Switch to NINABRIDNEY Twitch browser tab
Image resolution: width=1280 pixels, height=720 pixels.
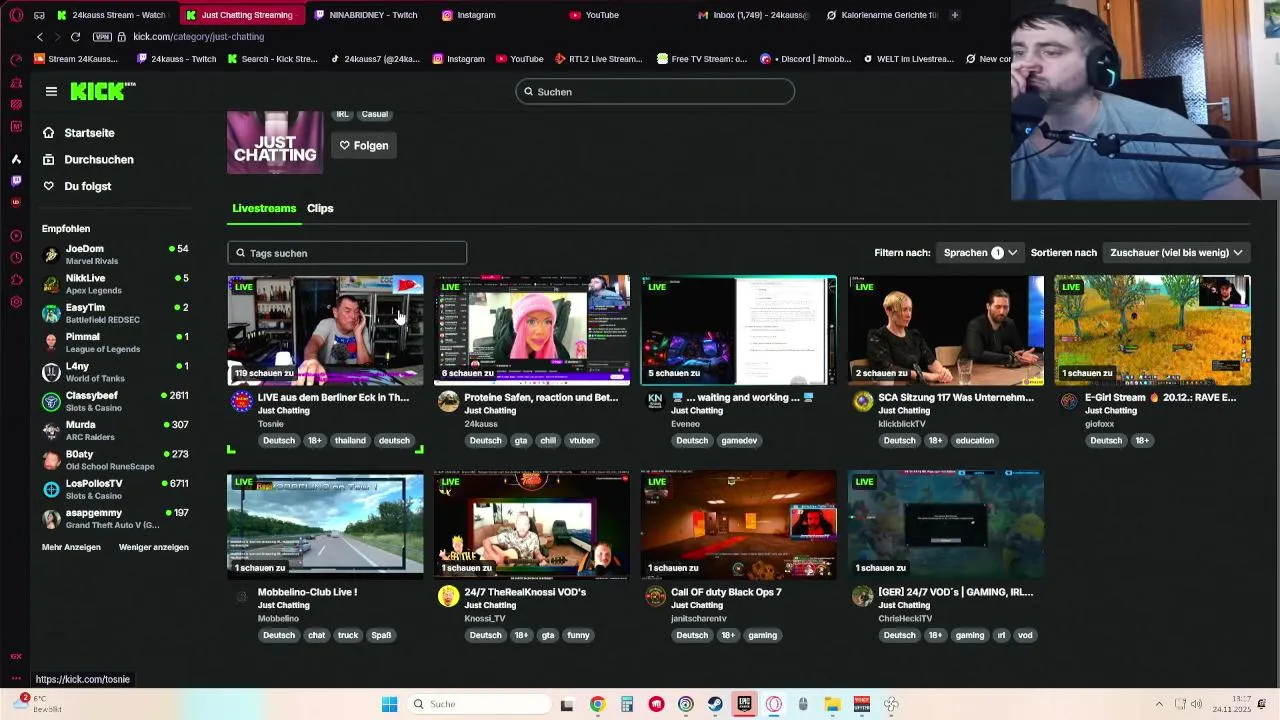click(x=368, y=15)
